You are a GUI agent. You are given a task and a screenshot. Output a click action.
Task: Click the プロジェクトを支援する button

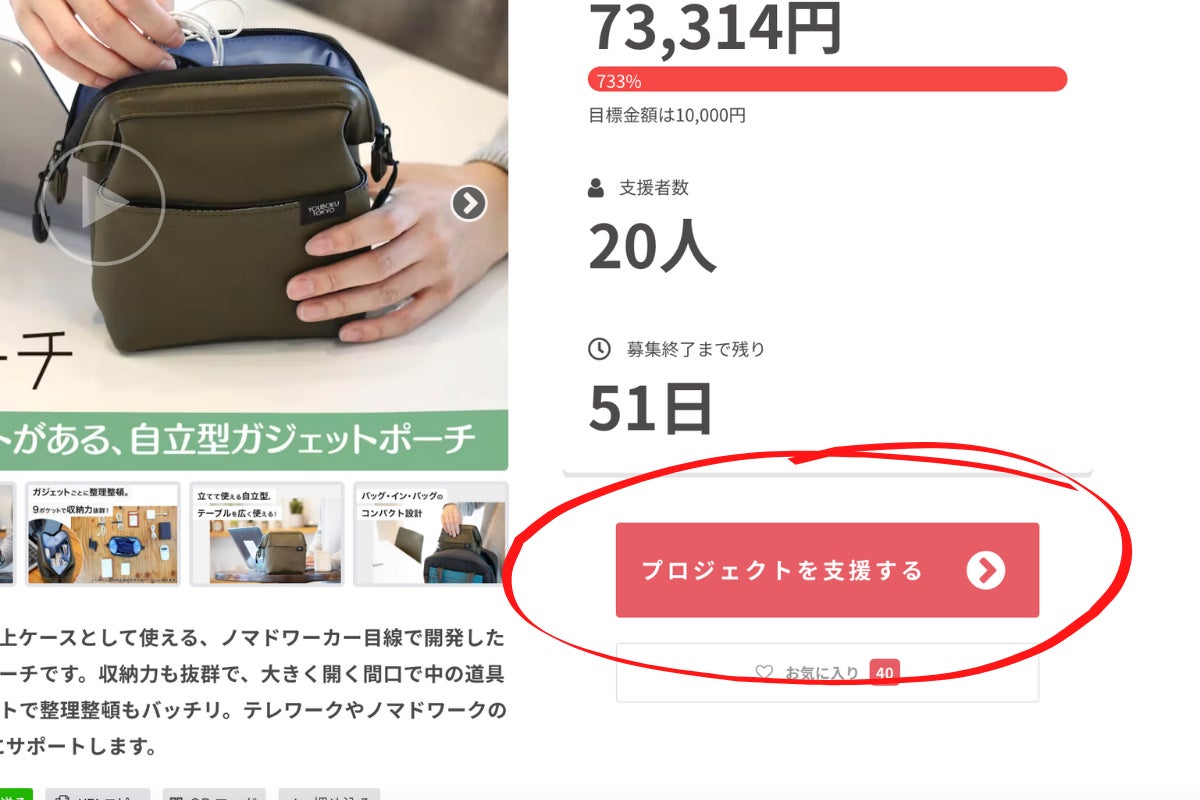tap(827, 570)
